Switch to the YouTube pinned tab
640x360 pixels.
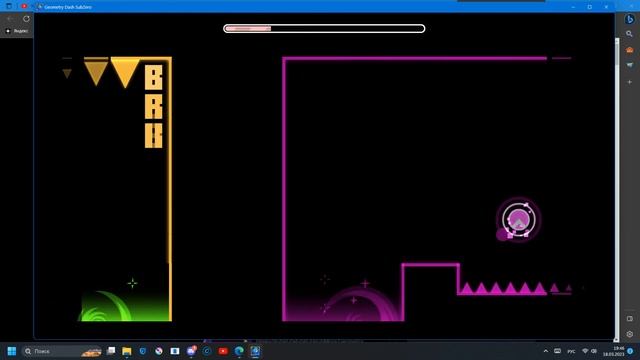click(24, 7)
